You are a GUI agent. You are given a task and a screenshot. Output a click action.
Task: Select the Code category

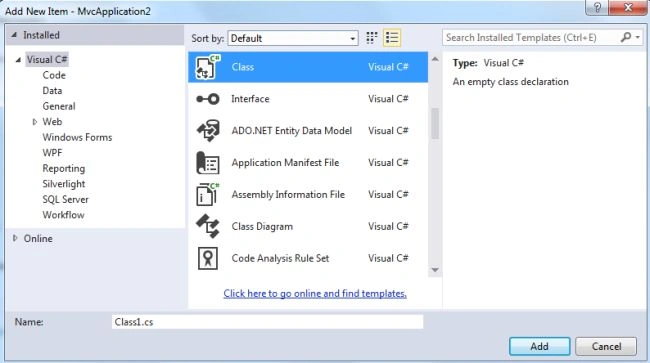[54, 75]
